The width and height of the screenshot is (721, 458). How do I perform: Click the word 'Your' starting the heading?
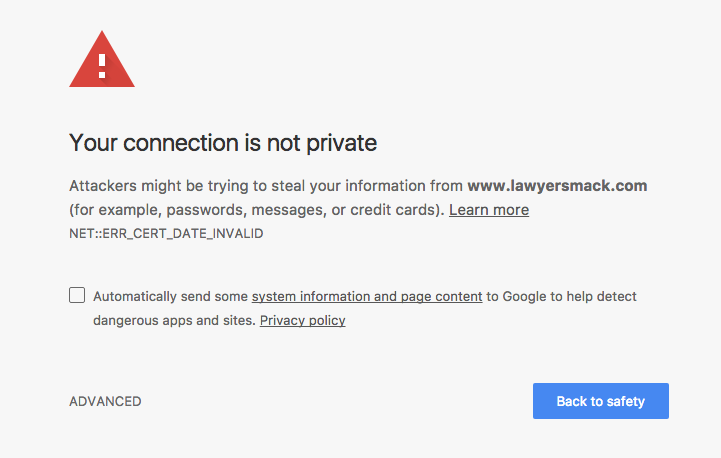[93, 143]
